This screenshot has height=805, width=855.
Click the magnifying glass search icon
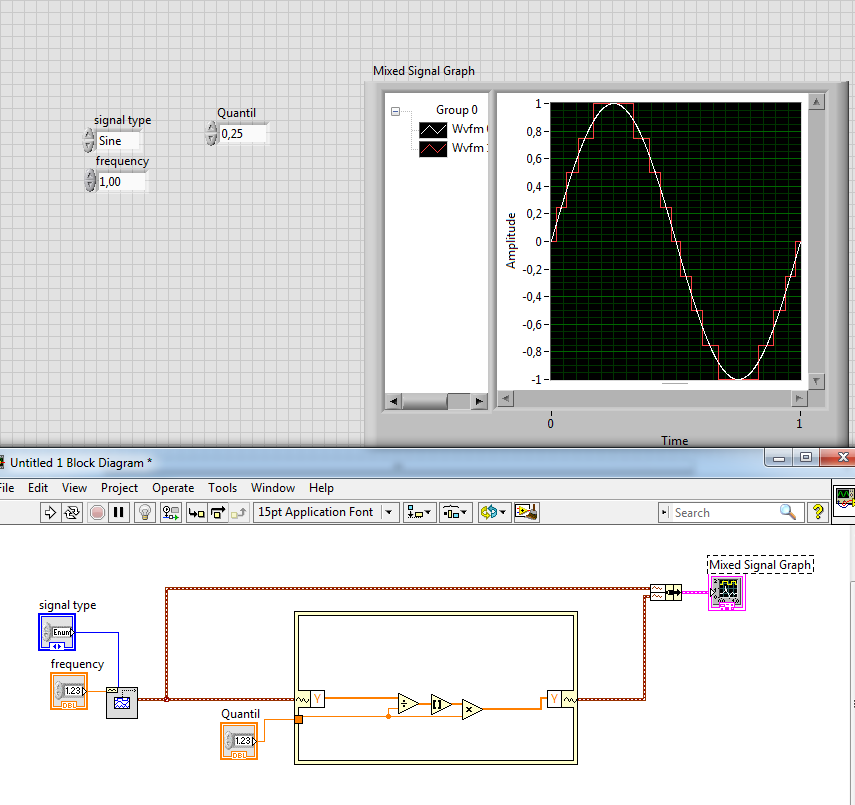click(788, 512)
